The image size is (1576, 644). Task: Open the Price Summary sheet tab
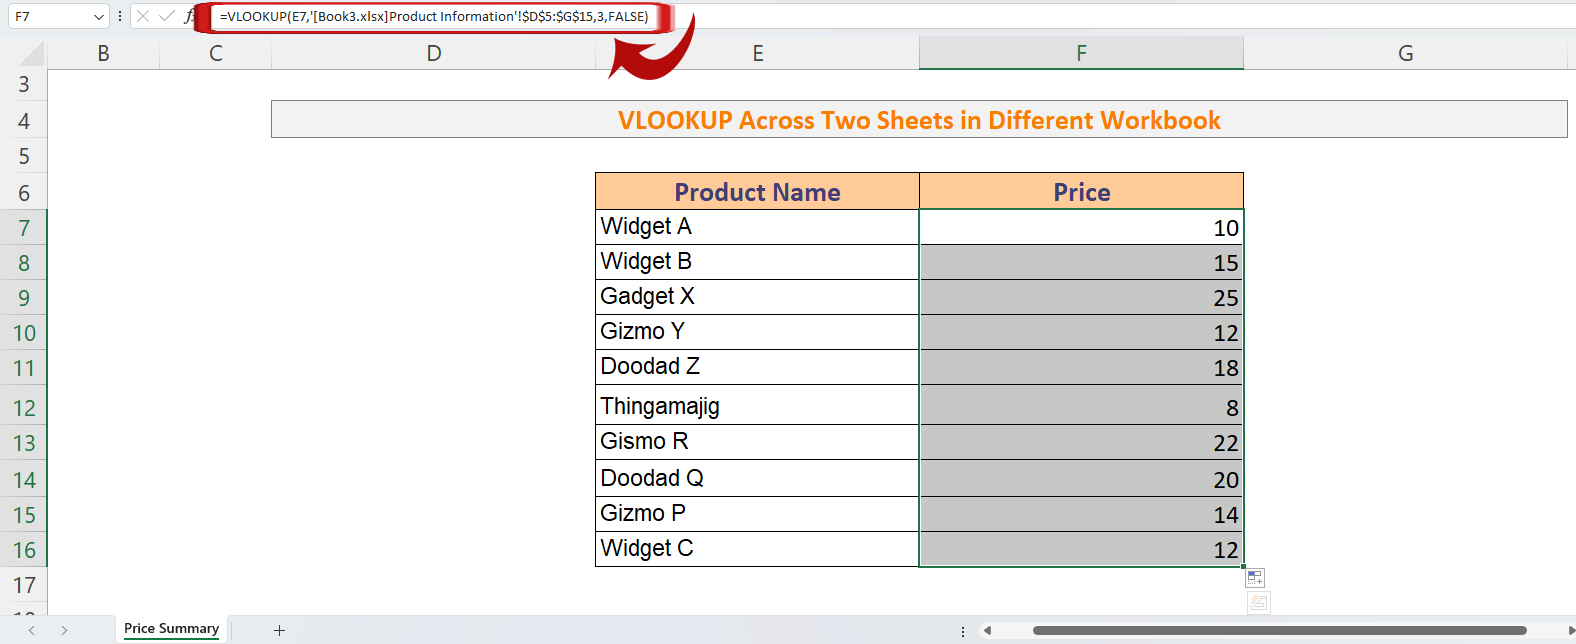(171, 629)
